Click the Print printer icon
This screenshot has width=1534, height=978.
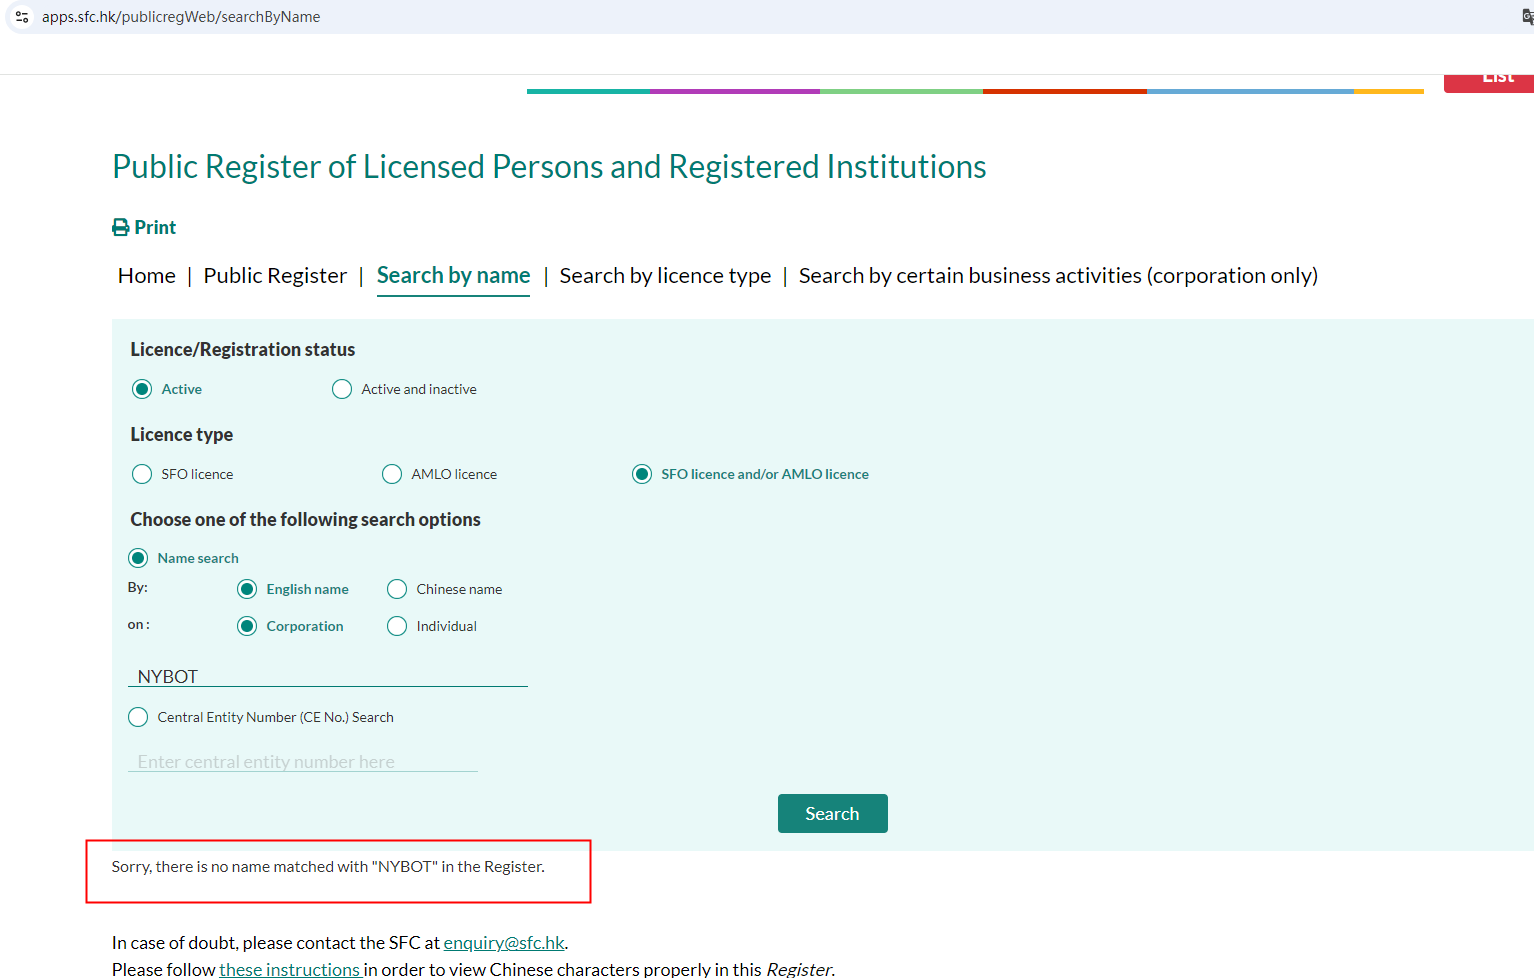[x=121, y=228]
